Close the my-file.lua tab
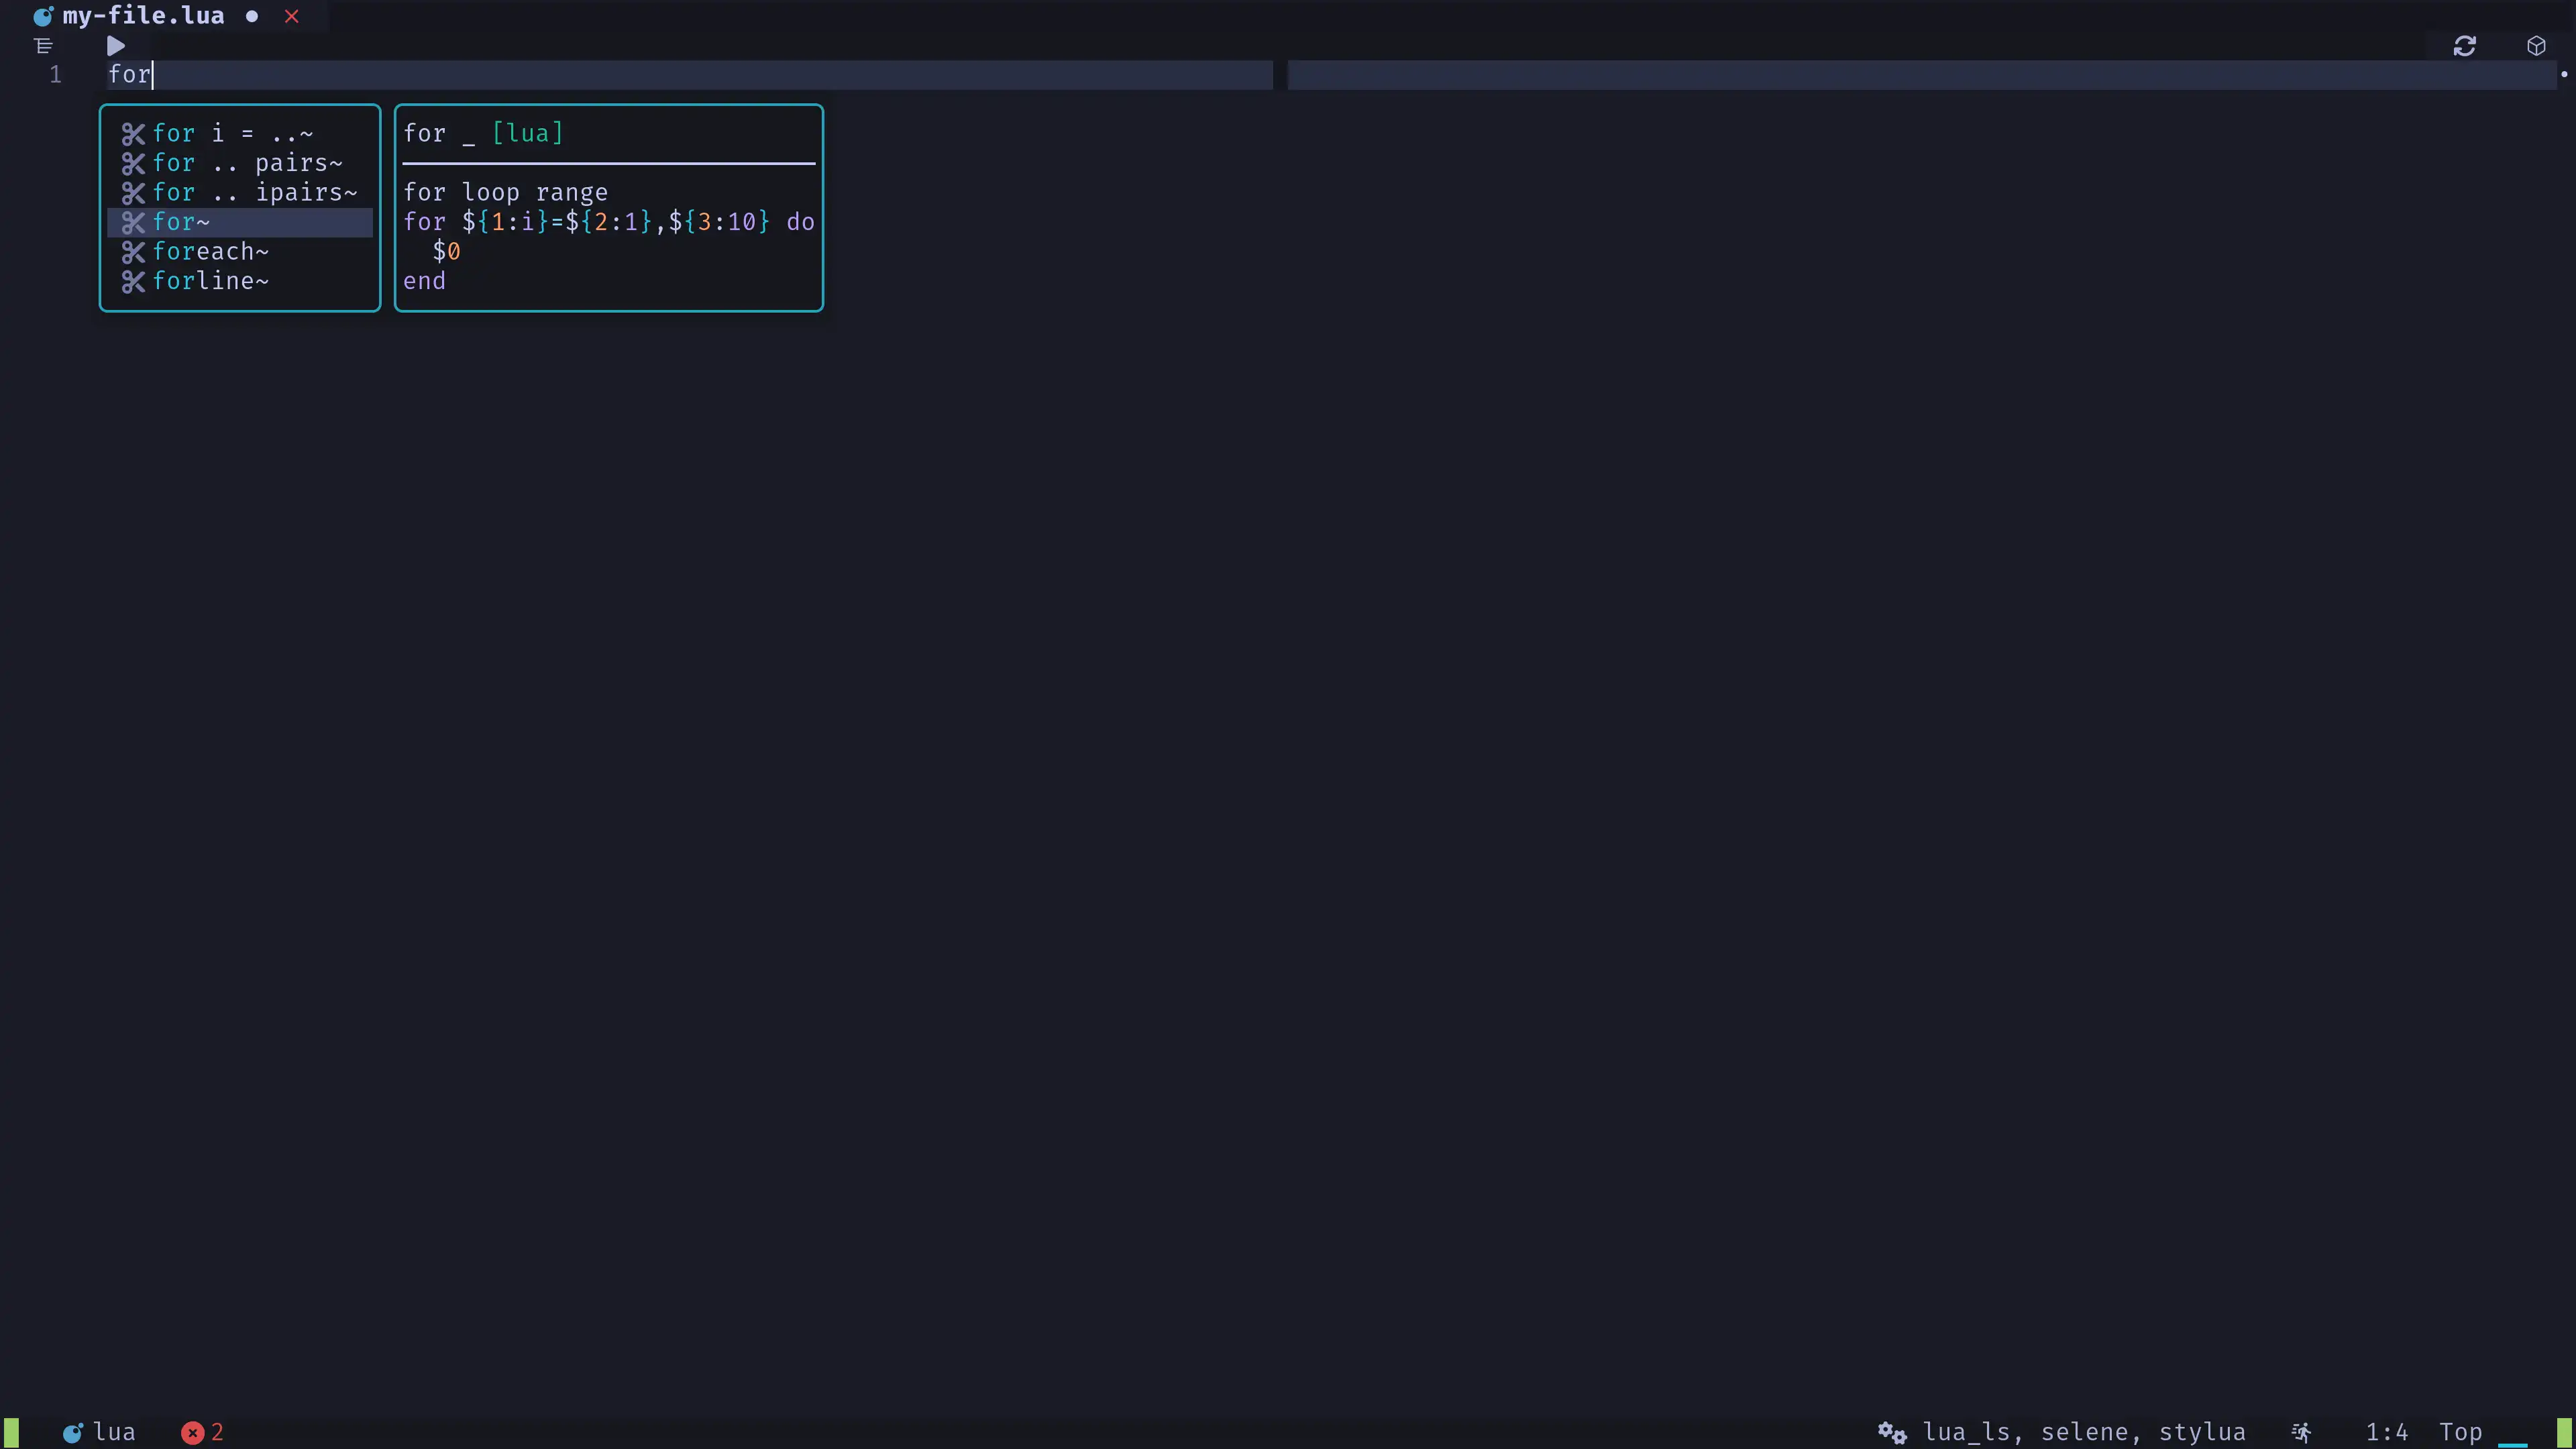The height and width of the screenshot is (1449, 2576). [x=291, y=16]
